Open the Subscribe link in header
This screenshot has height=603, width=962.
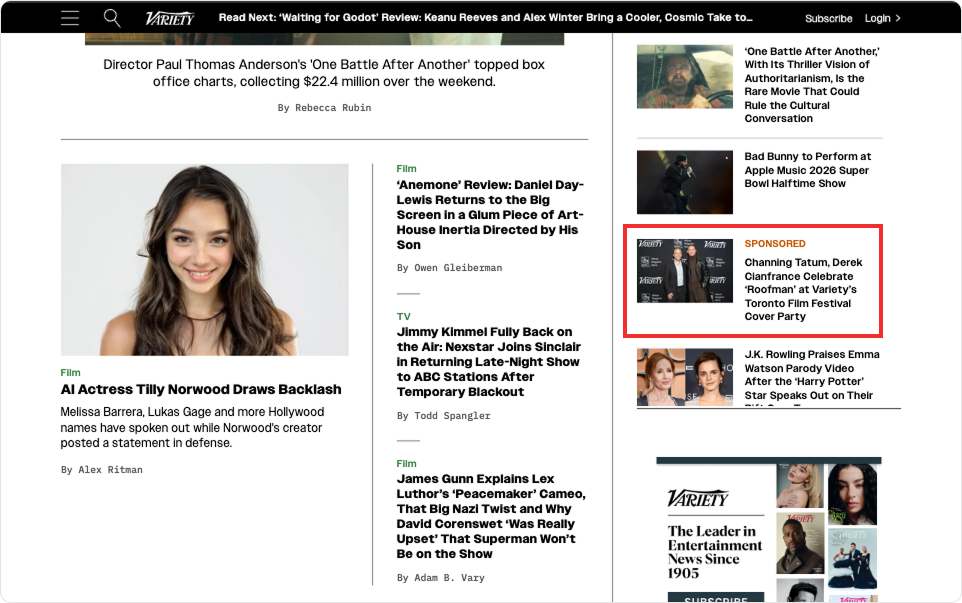pos(828,18)
